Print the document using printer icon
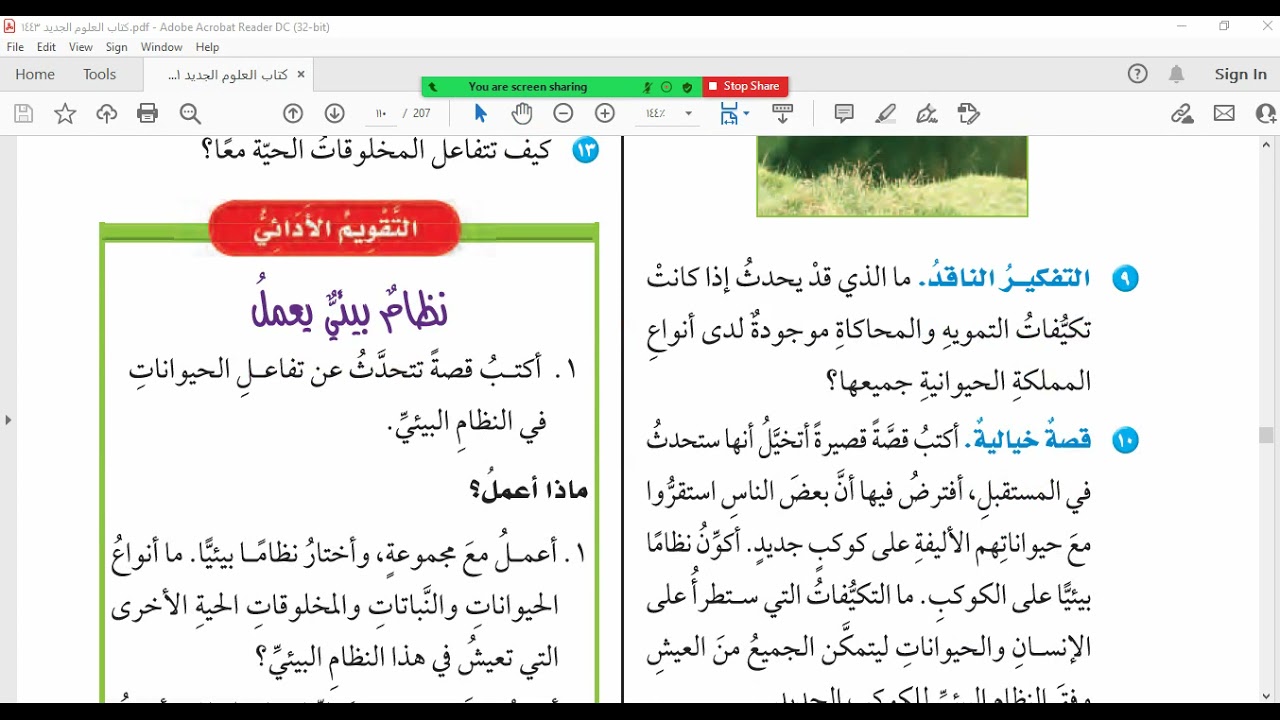 [148, 114]
